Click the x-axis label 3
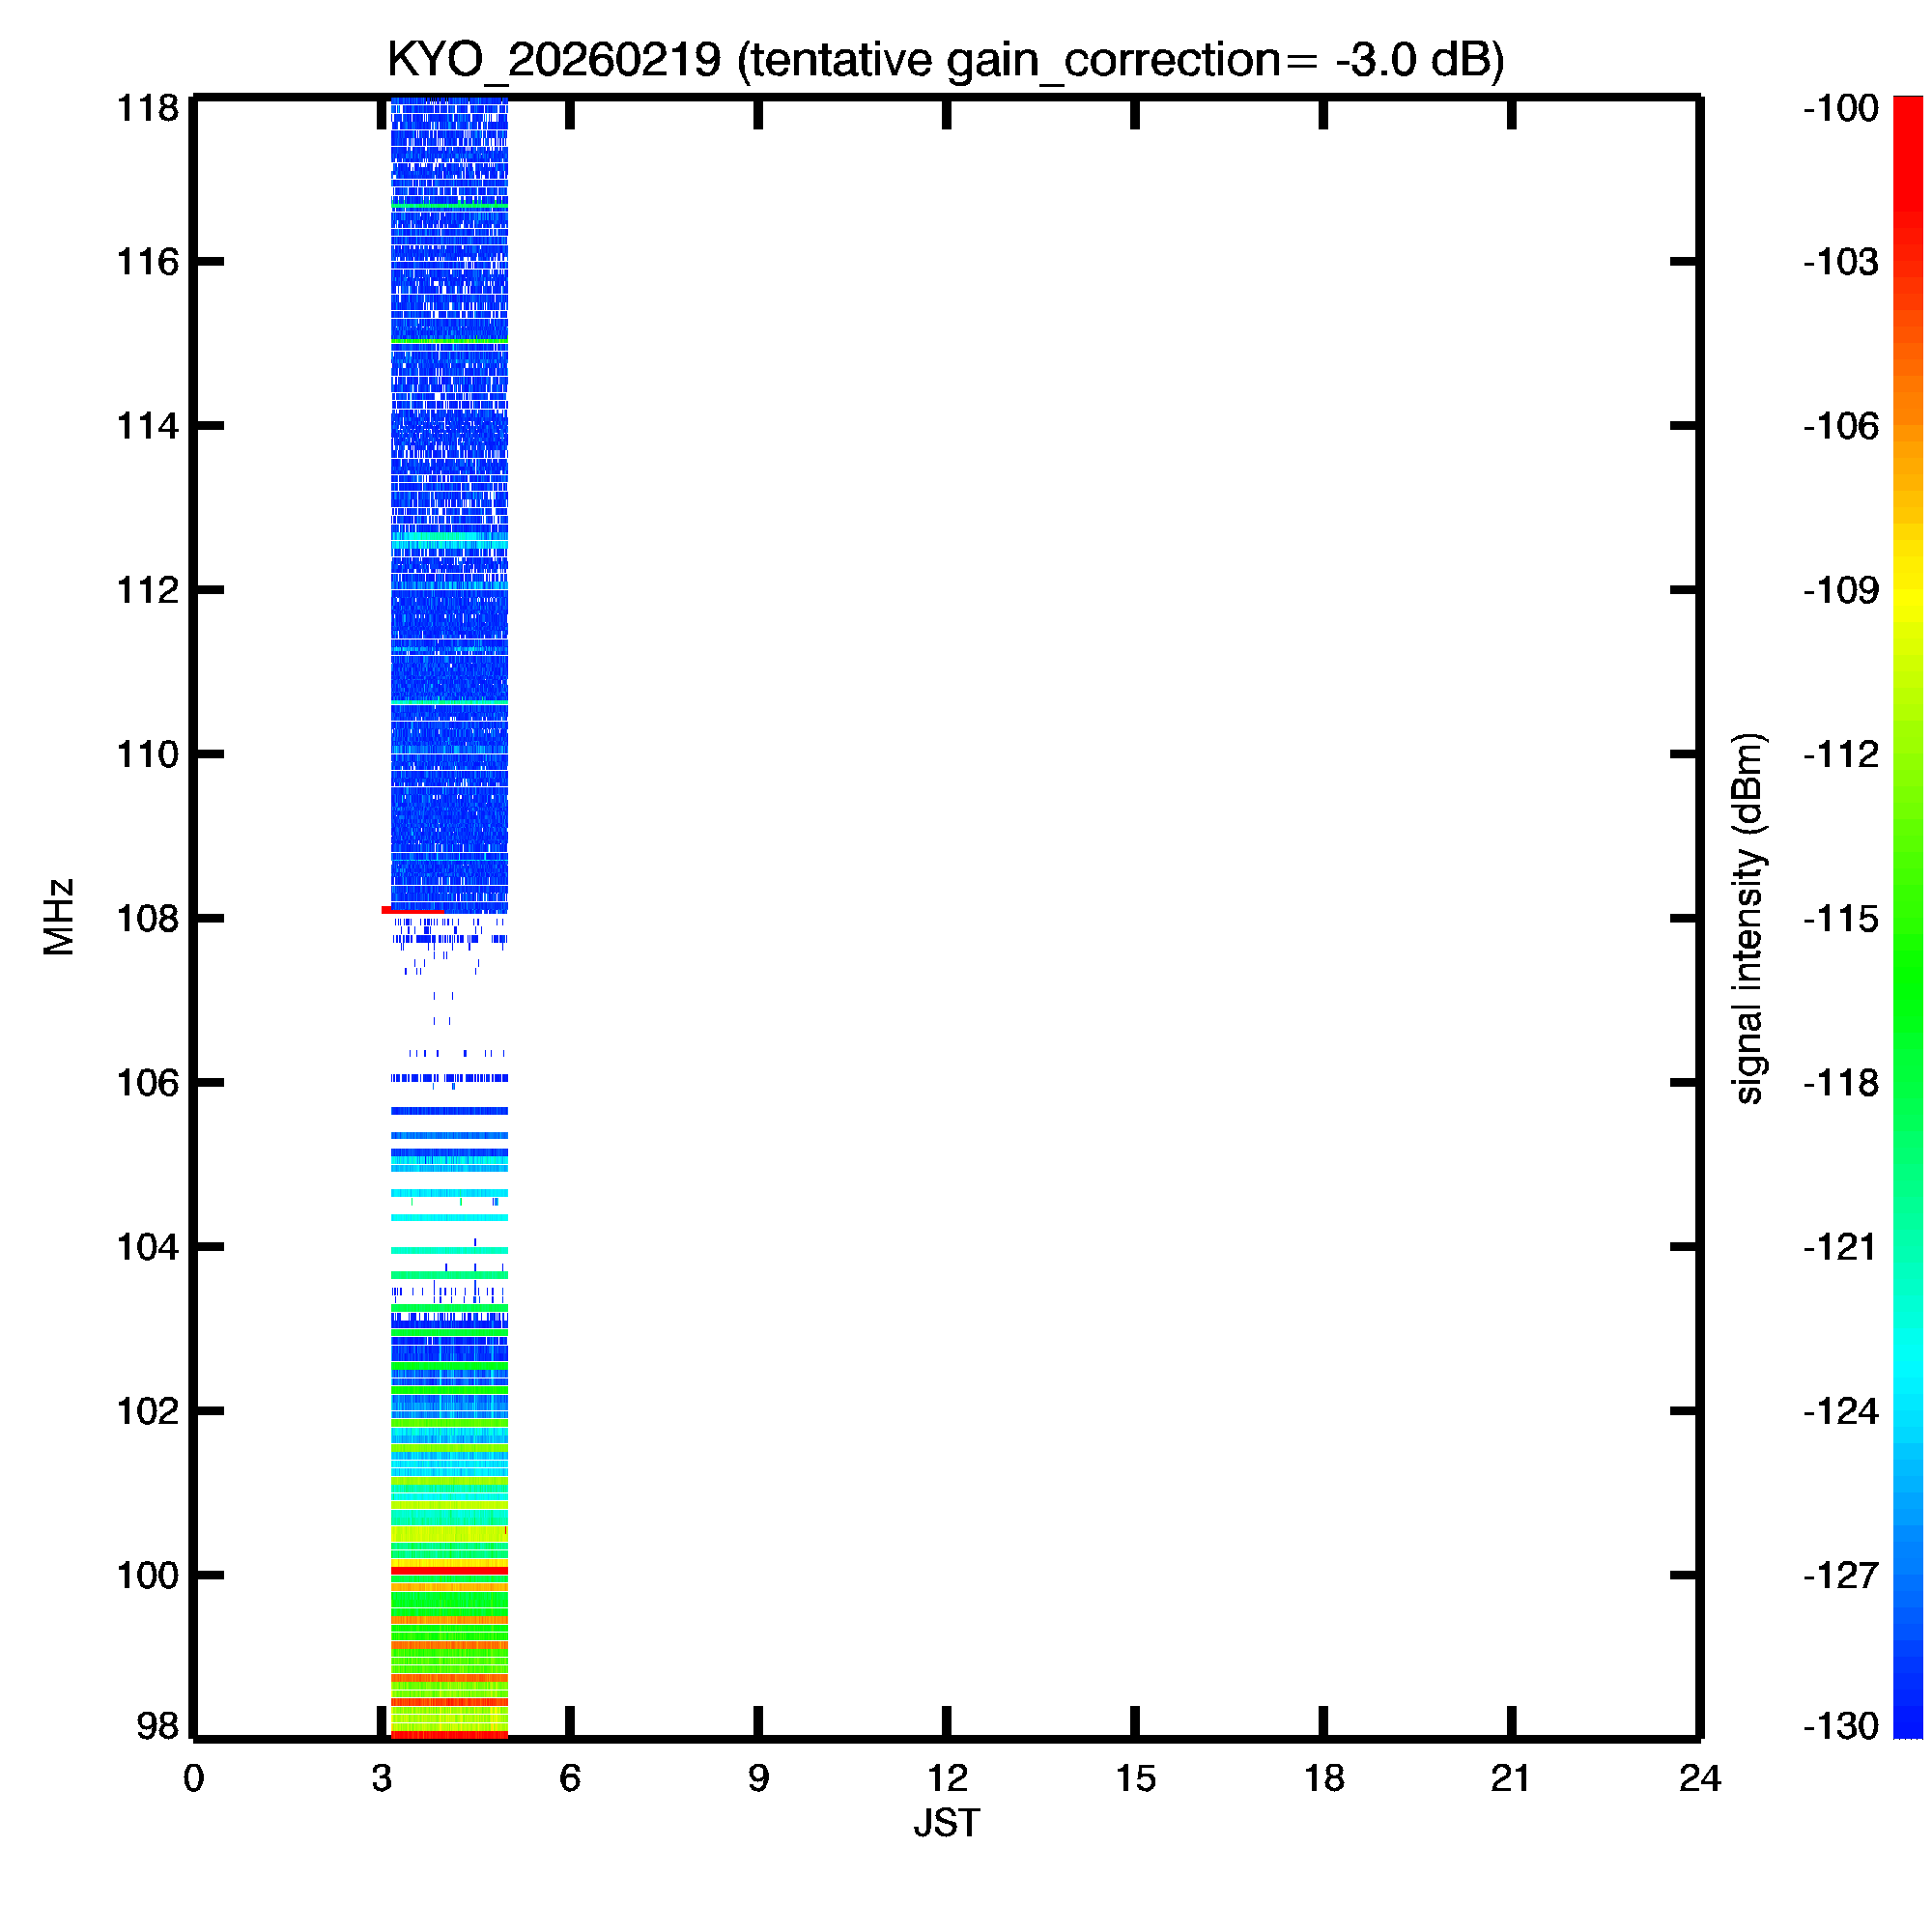This screenshot has width=1932, height=1932. pos(381,1779)
